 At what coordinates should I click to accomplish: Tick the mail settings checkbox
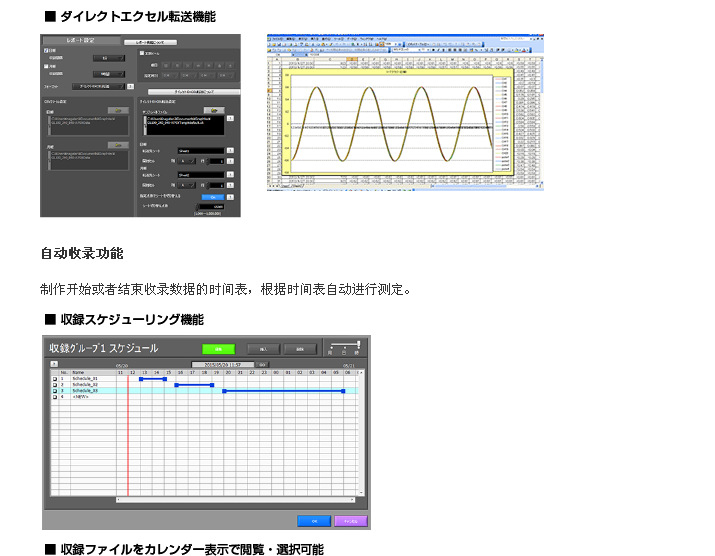coord(142,53)
